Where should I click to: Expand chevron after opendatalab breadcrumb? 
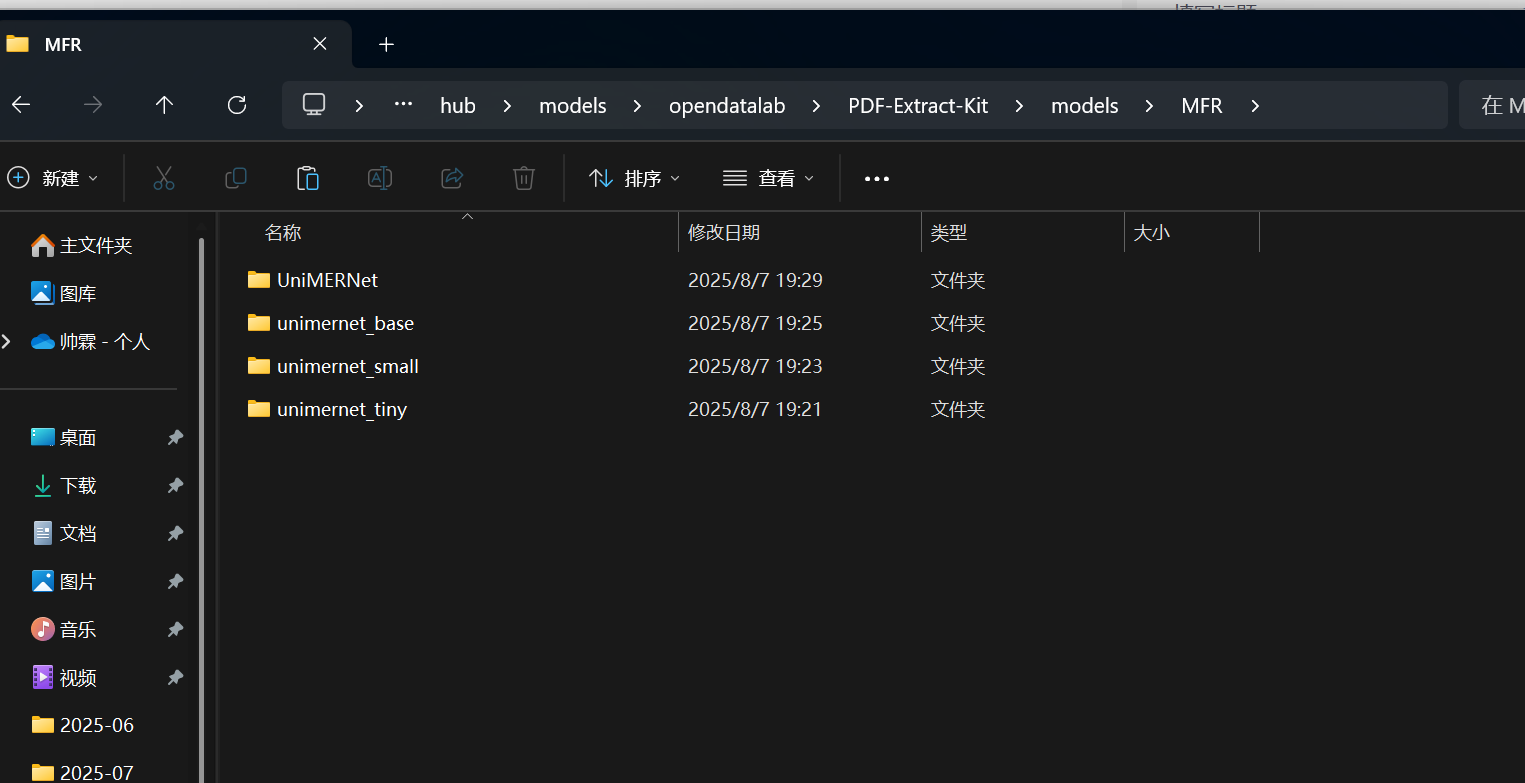[817, 106]
